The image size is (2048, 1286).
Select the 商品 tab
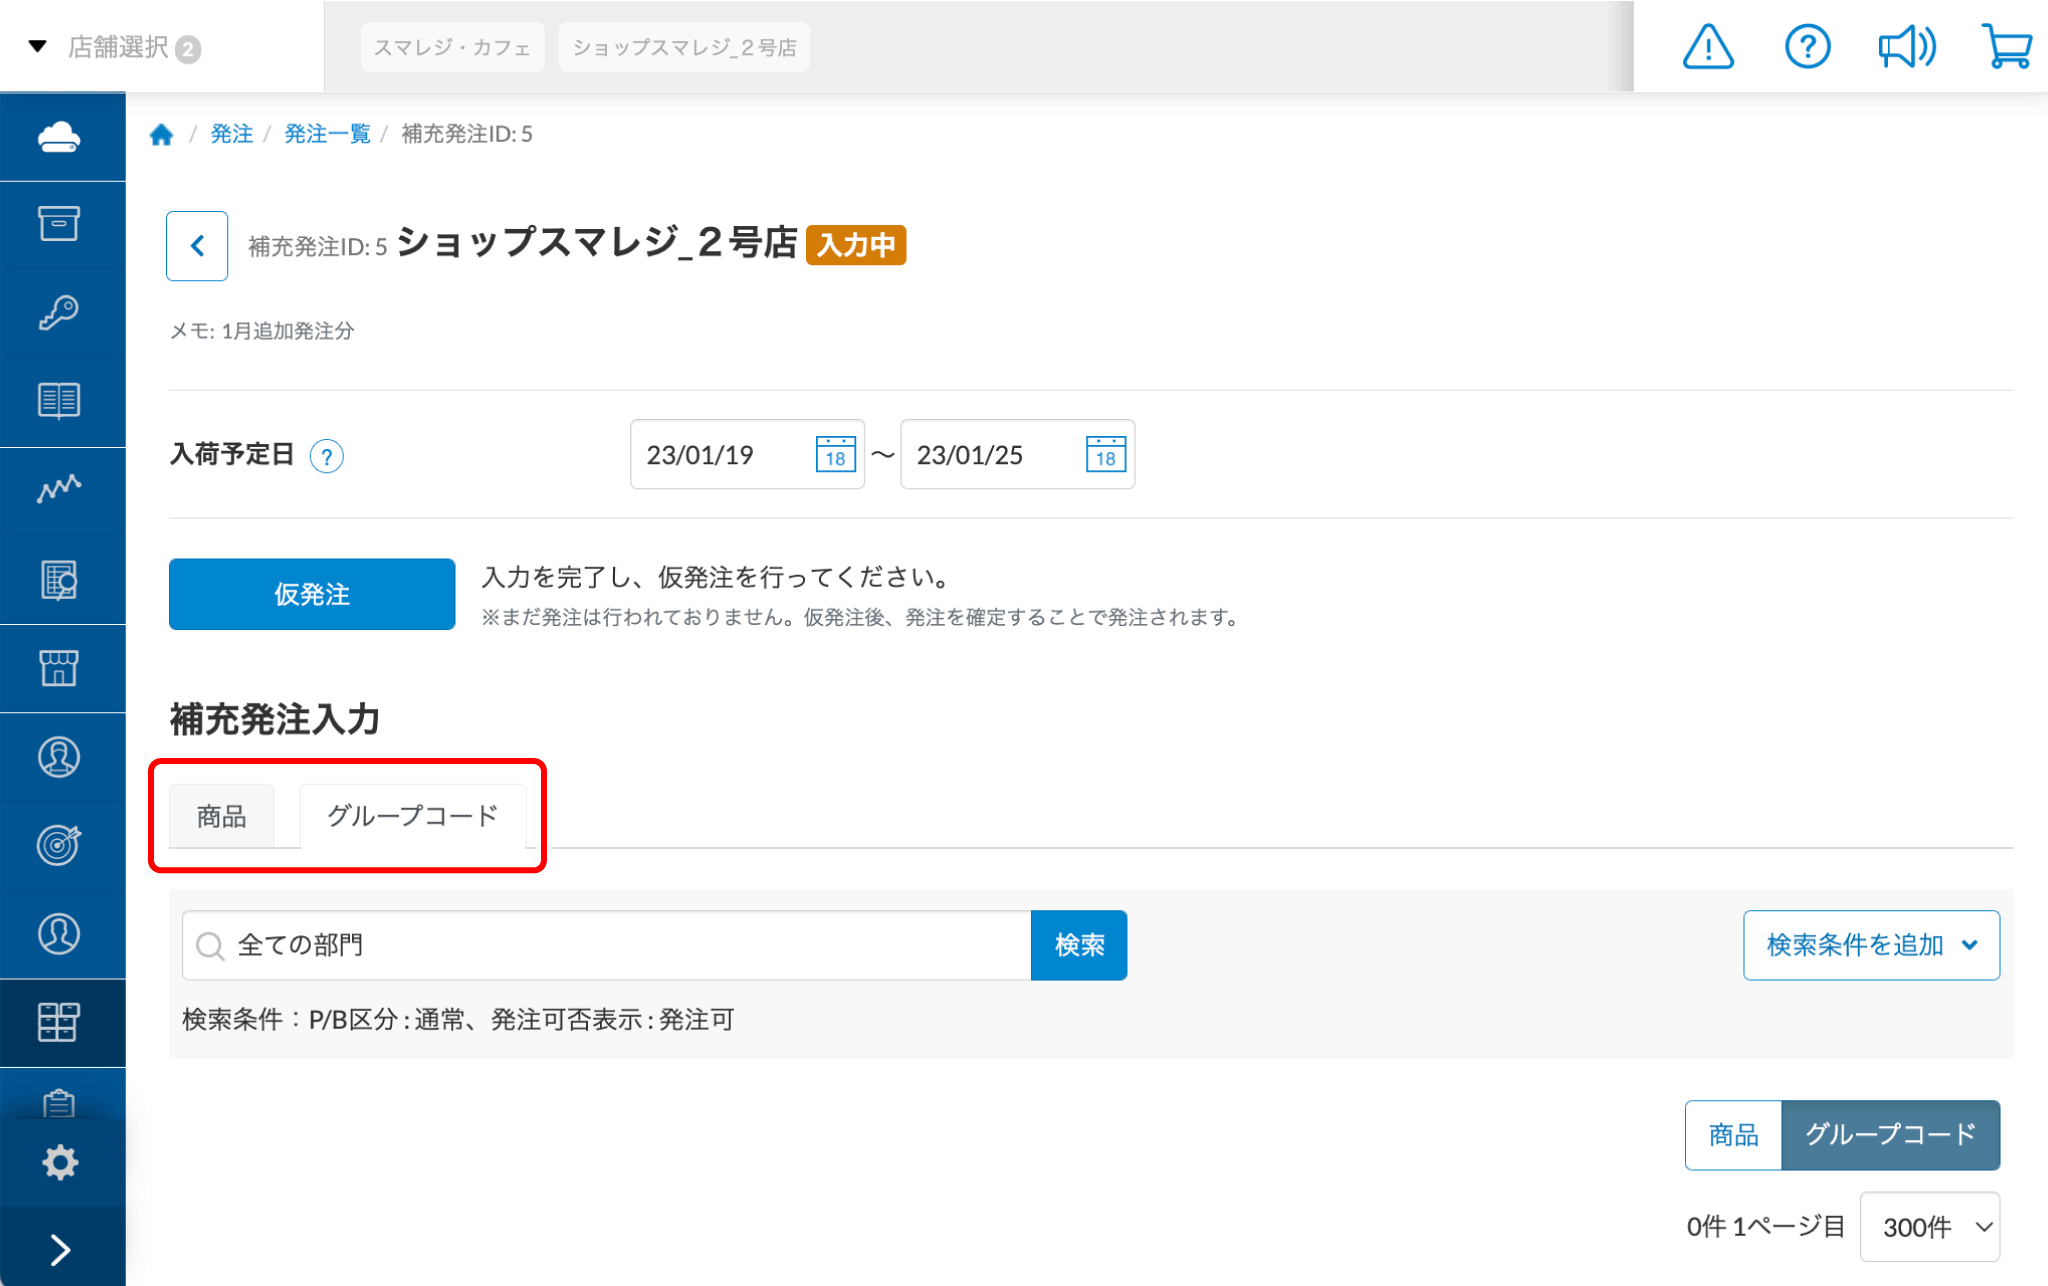click(221, 816)
